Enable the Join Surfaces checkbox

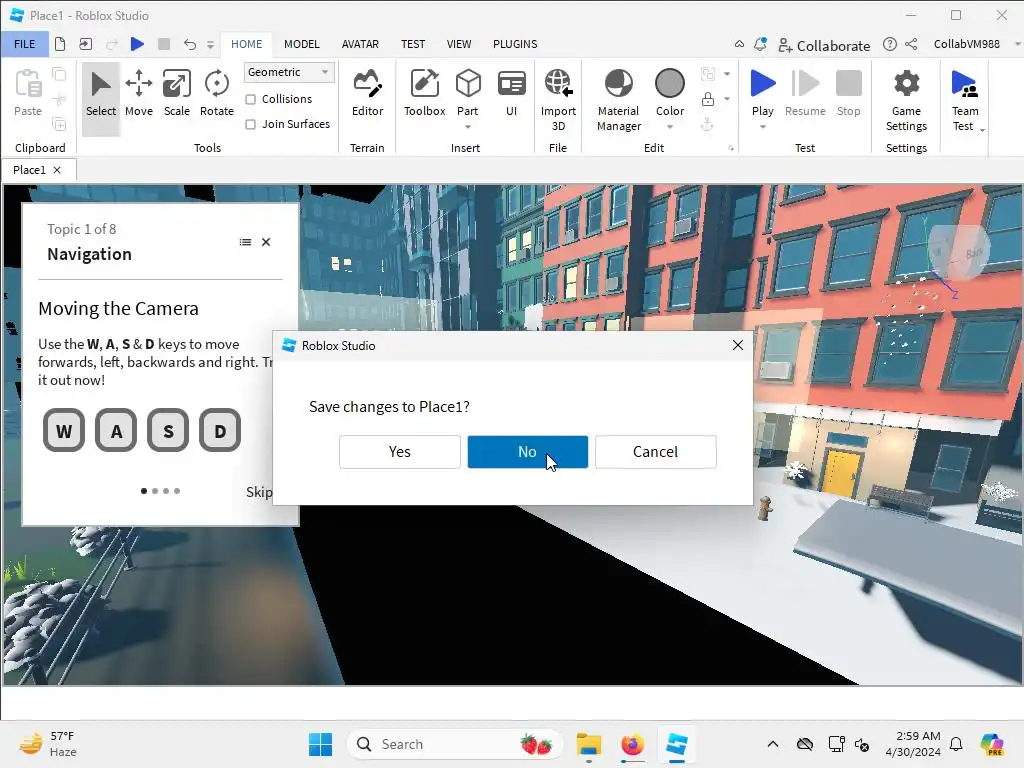[250, 124]
